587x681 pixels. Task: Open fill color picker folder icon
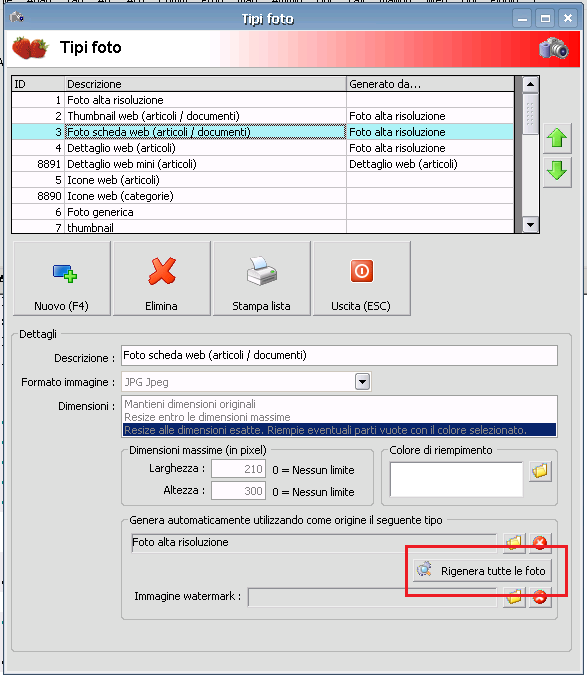click(x=540, y=471)
